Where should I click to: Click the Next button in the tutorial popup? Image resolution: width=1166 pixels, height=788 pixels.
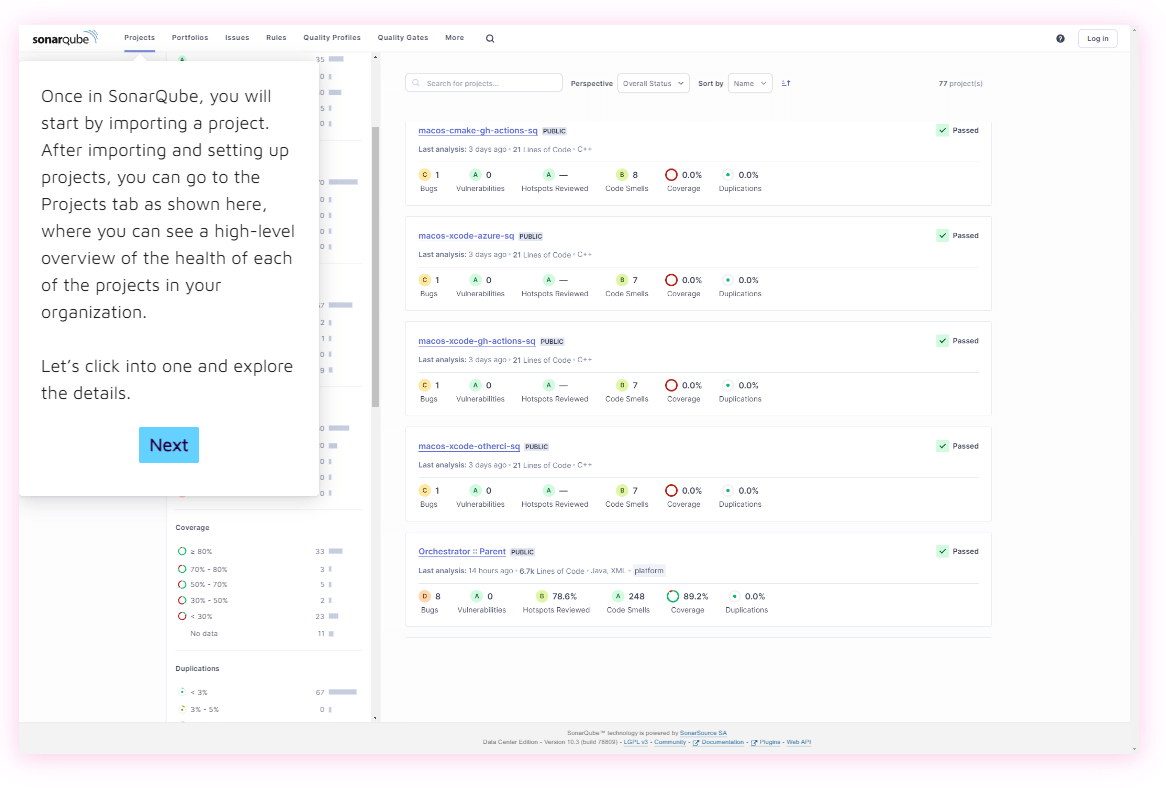pos(168,445)
